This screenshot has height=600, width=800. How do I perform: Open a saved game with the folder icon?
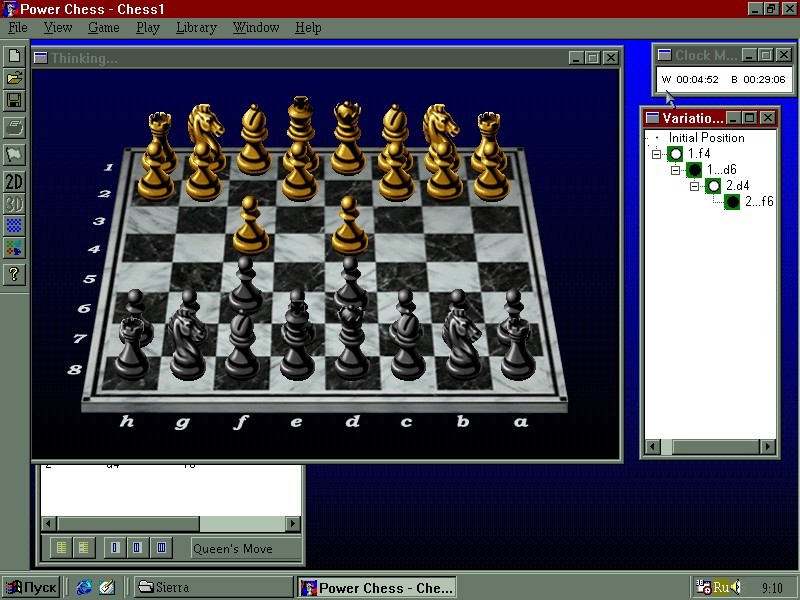[x=14, y=78]
